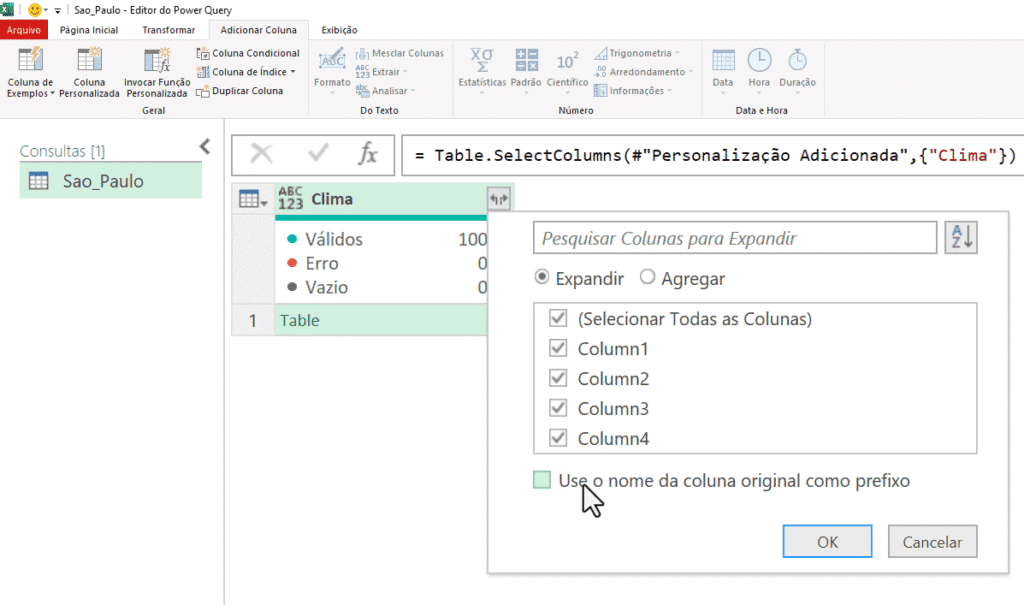Screen dimensions: 1024x605
Task: Open the Arquivo menu tab
Action: (x=24, y=30)
